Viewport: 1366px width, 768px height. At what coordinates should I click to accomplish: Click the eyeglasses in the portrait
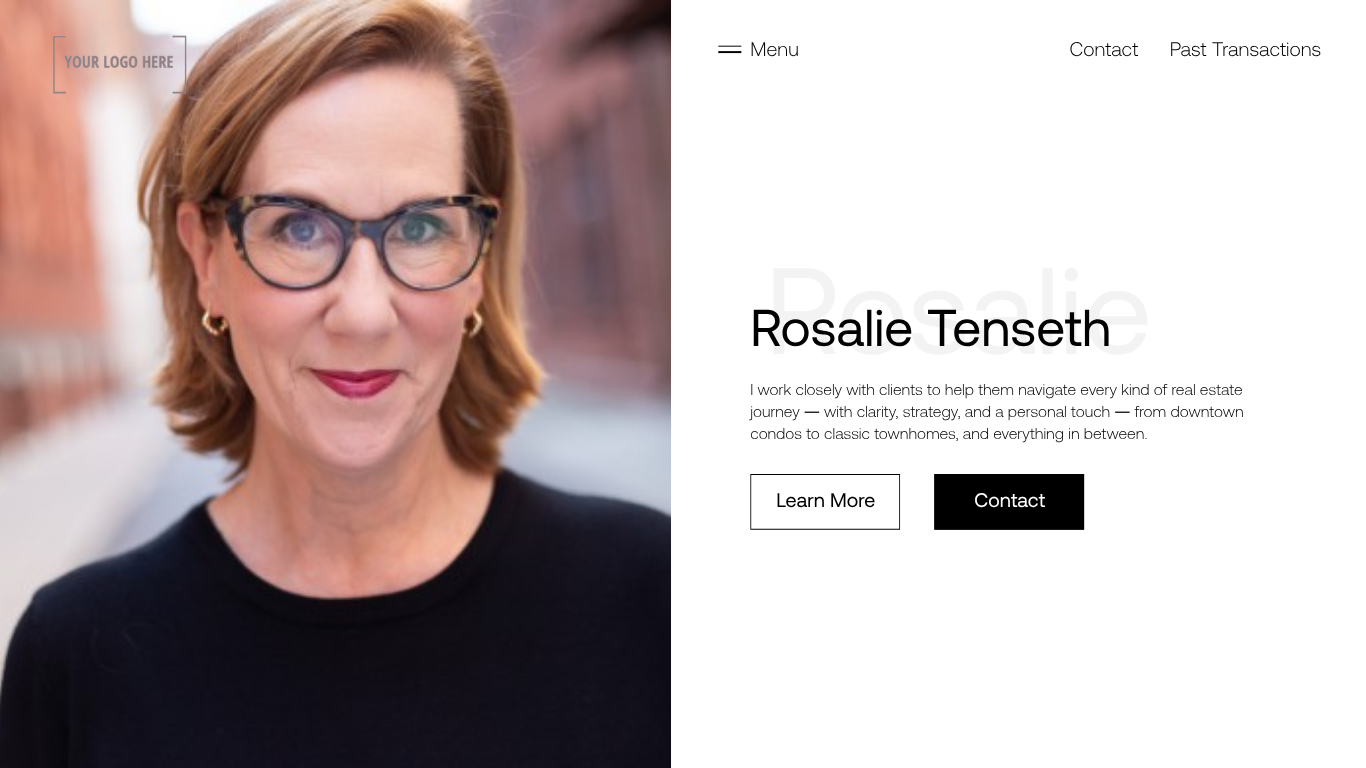tap(355, 238)
